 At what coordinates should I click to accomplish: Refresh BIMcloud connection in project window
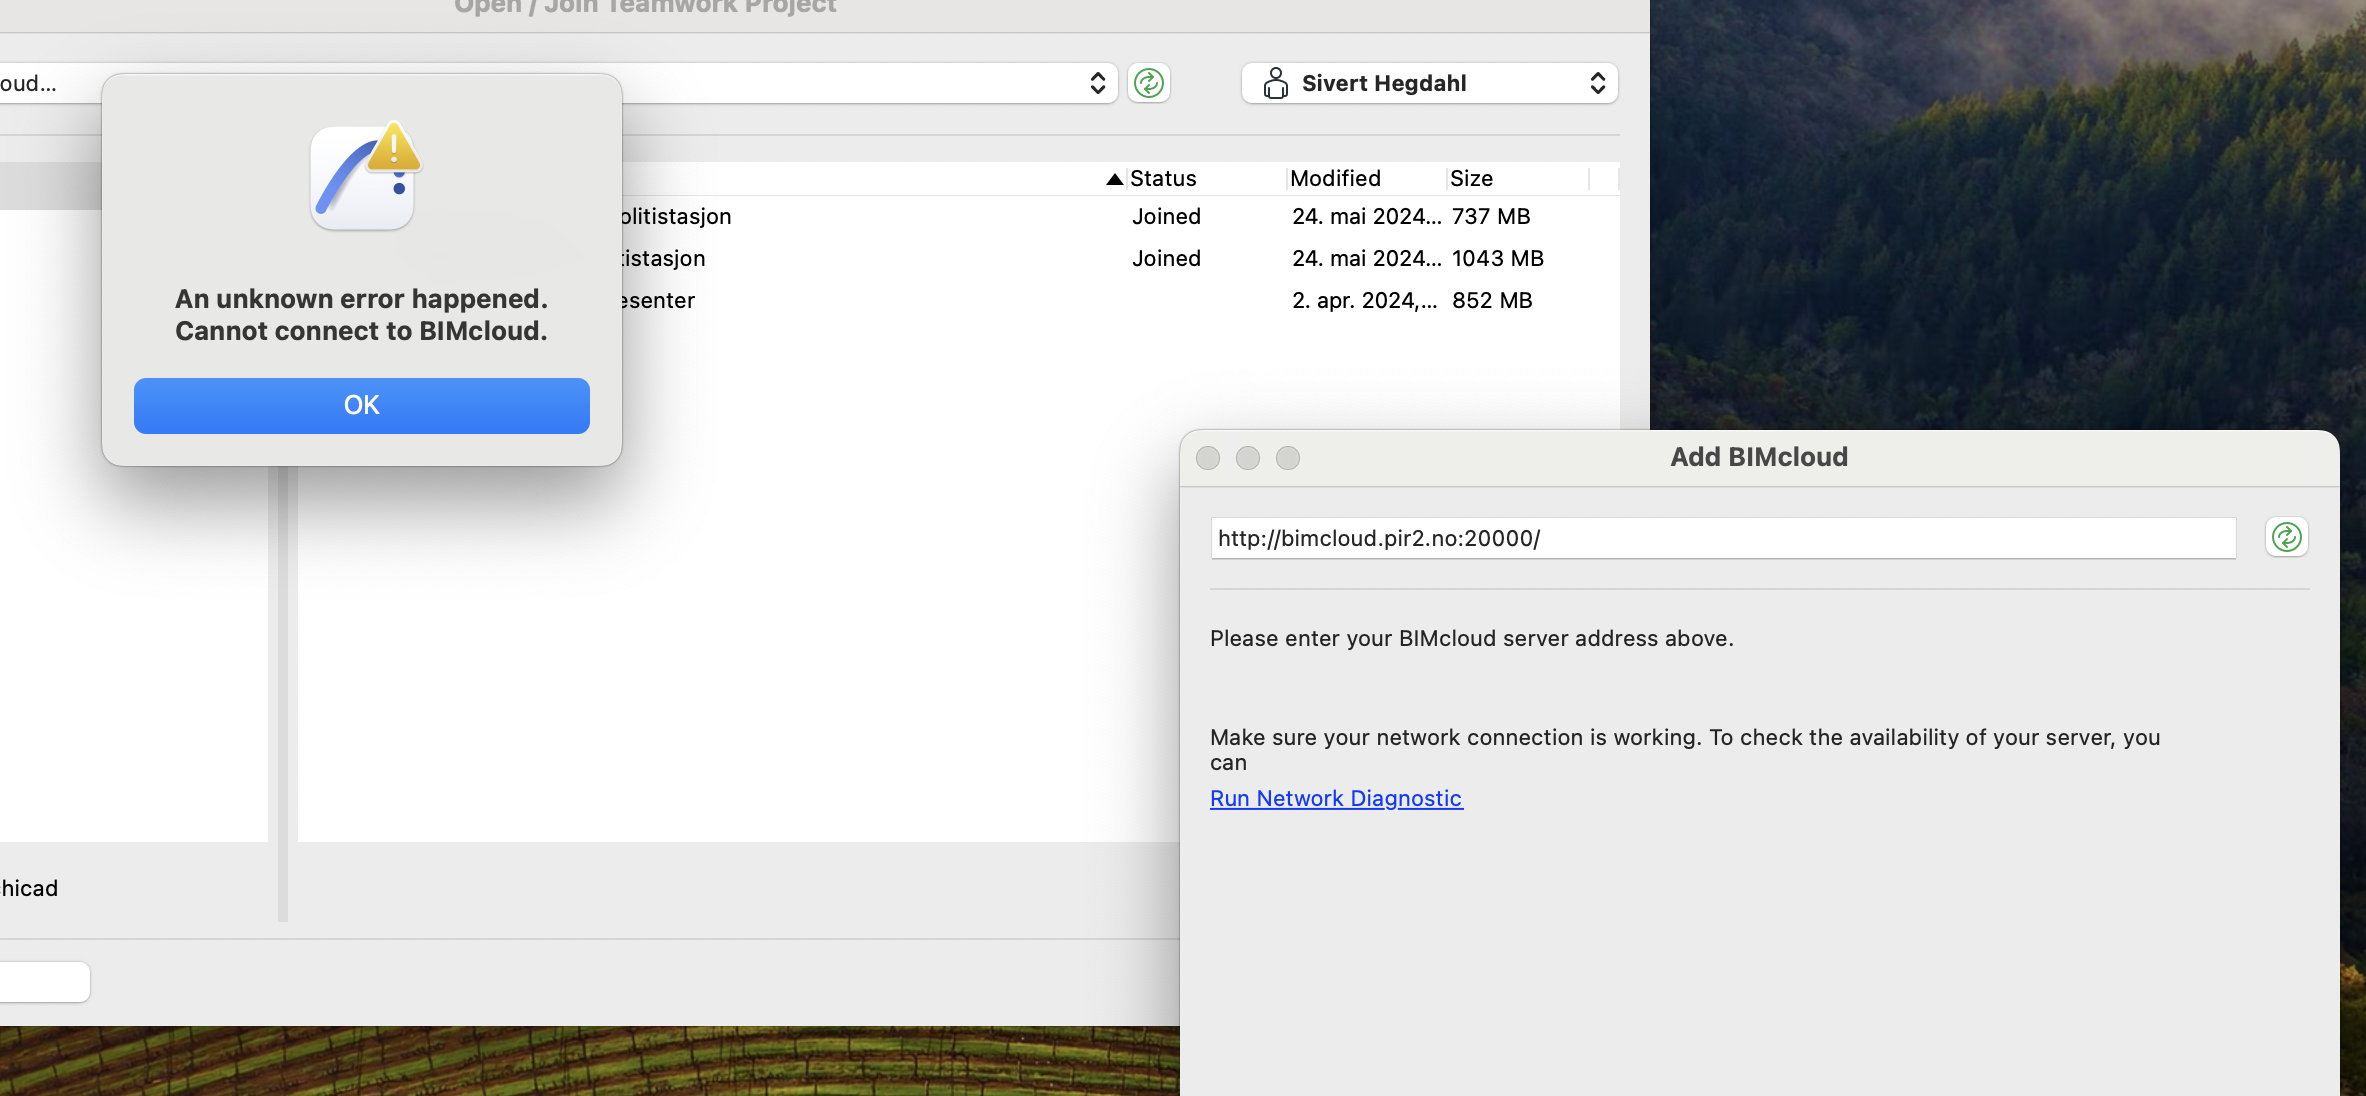click(1148, 83)
